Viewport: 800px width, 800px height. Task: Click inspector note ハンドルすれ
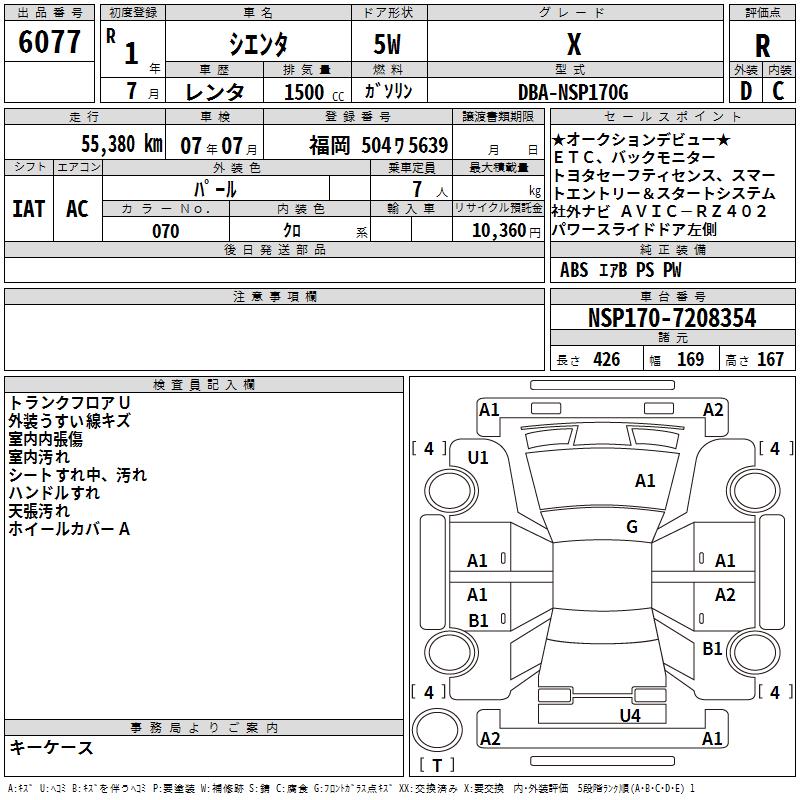[x=54, y=493]
